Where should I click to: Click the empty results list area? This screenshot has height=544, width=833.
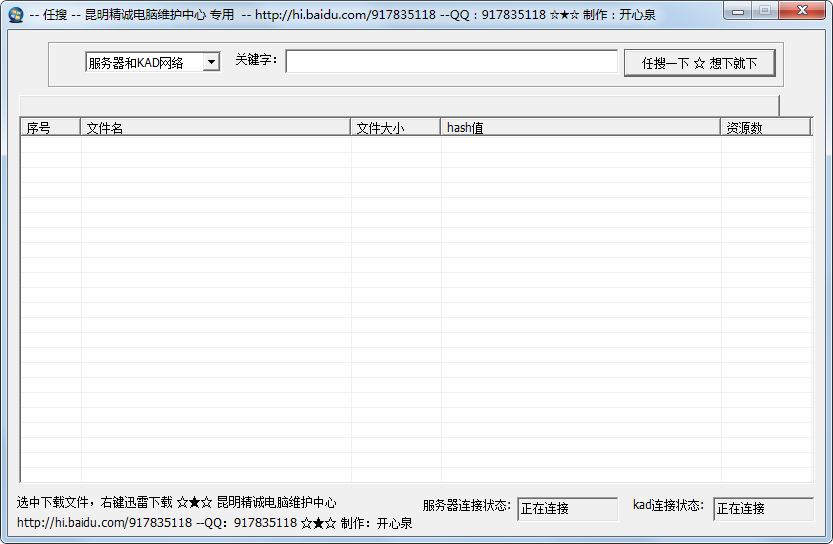[x=415, y=310]
